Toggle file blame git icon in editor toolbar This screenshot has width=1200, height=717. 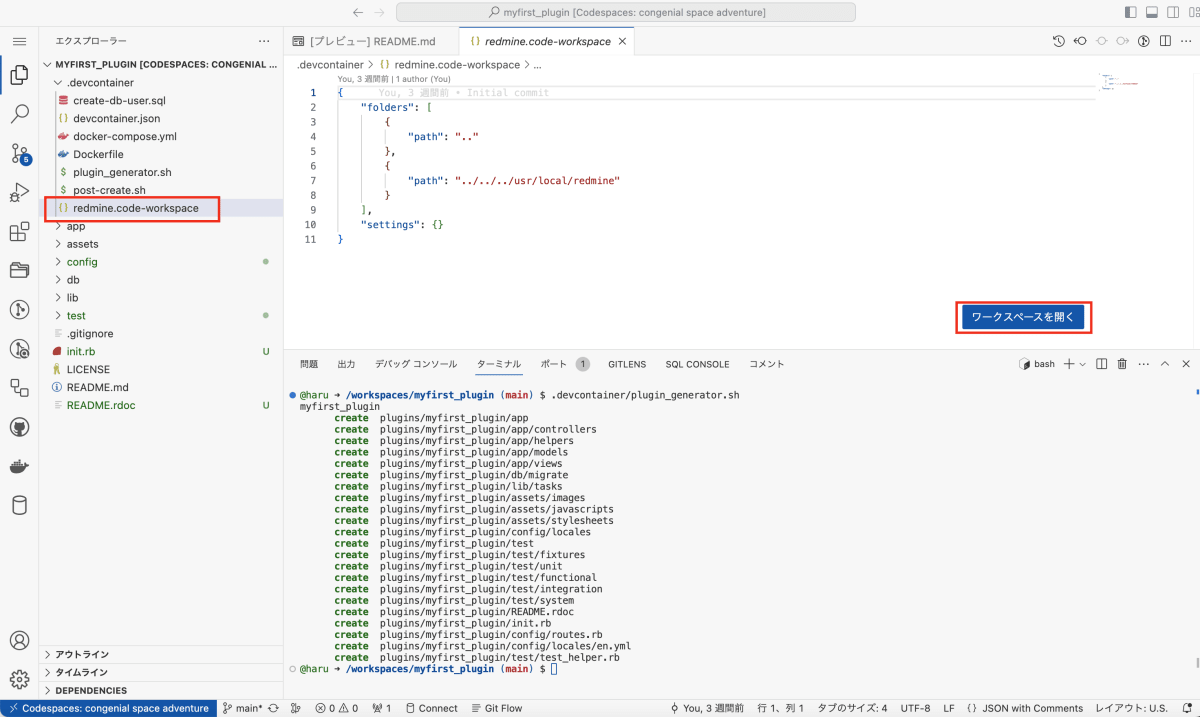click(1144, 41)
